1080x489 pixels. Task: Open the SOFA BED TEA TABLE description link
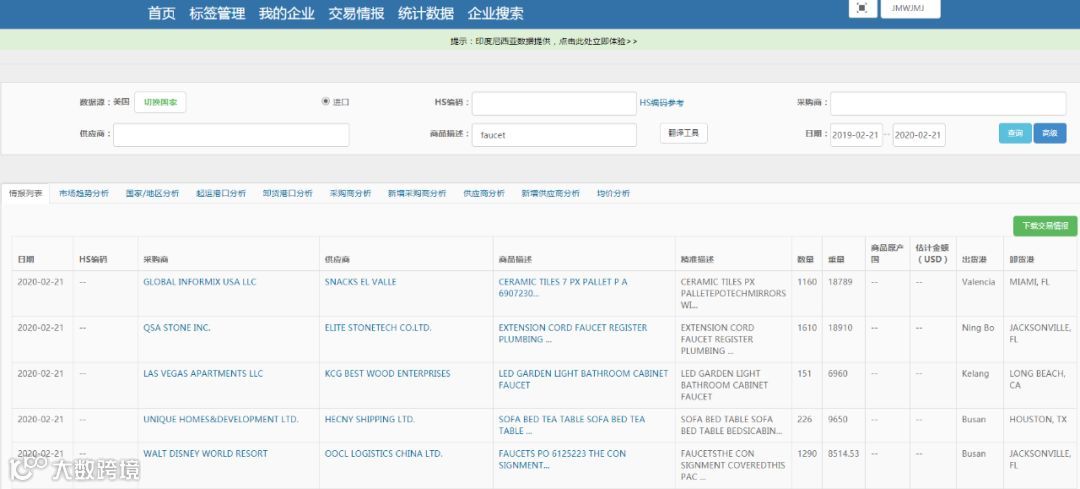point(572,425)
